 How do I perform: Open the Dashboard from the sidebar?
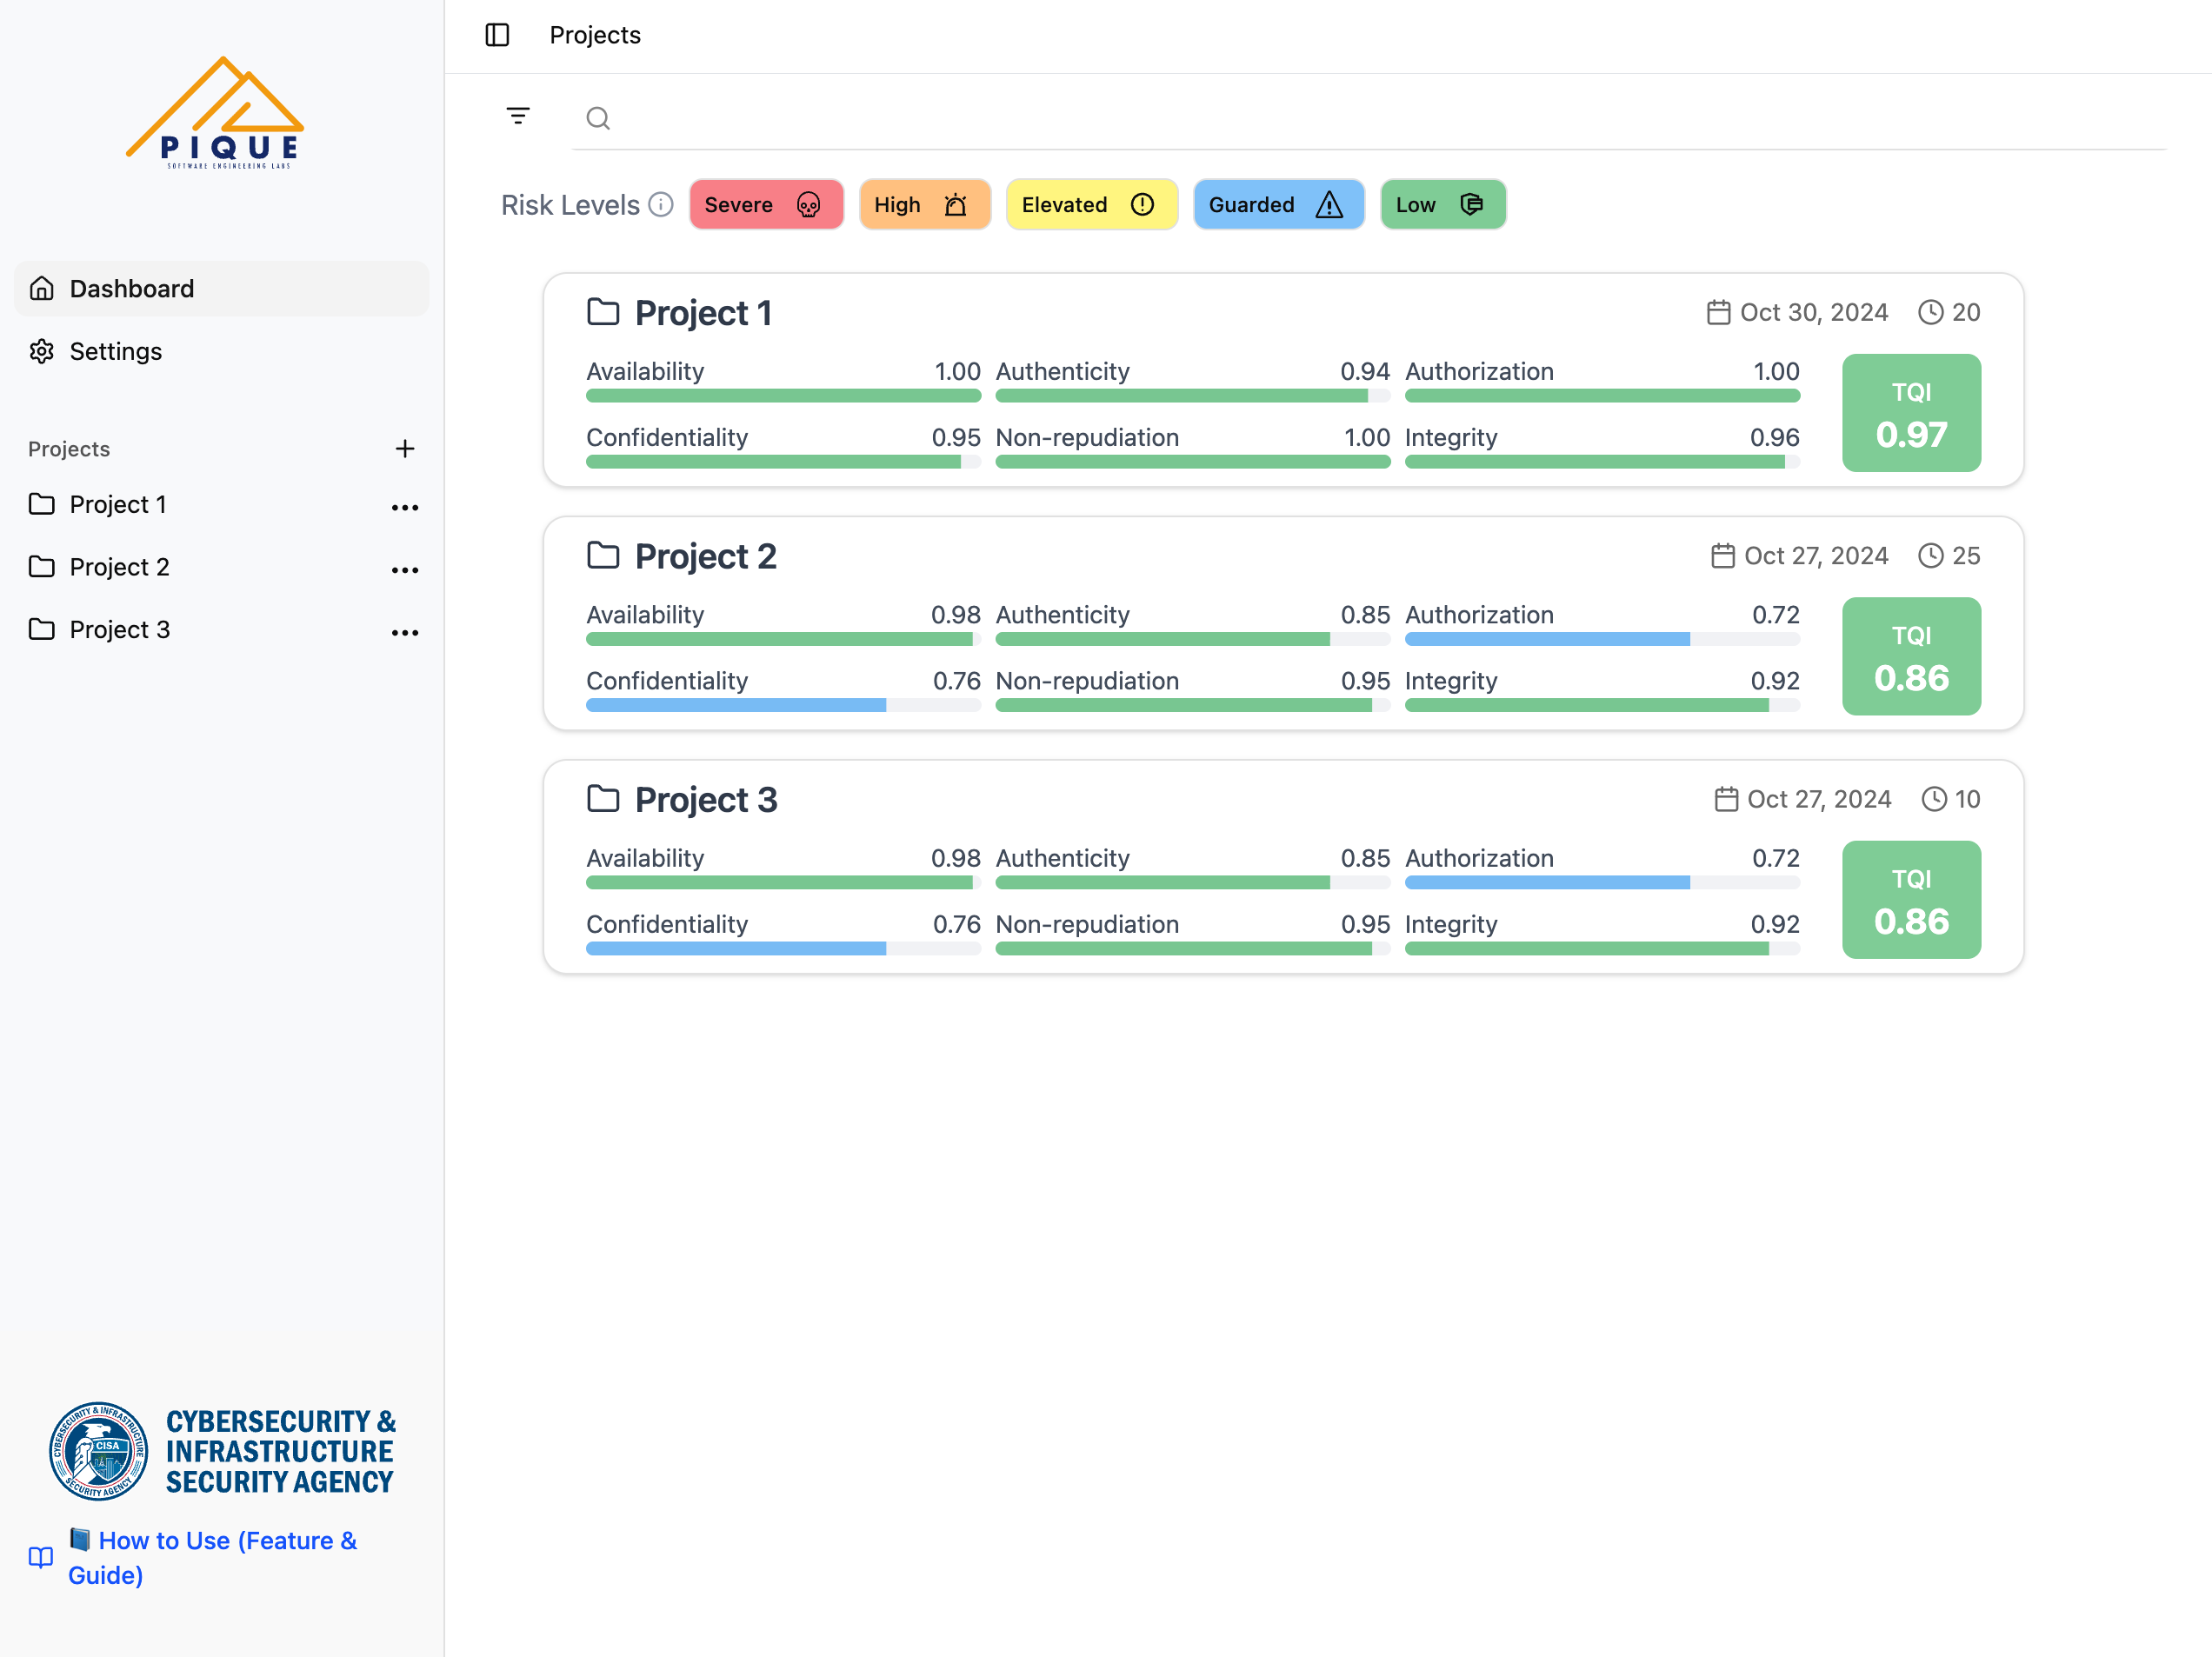pos(131,288)
